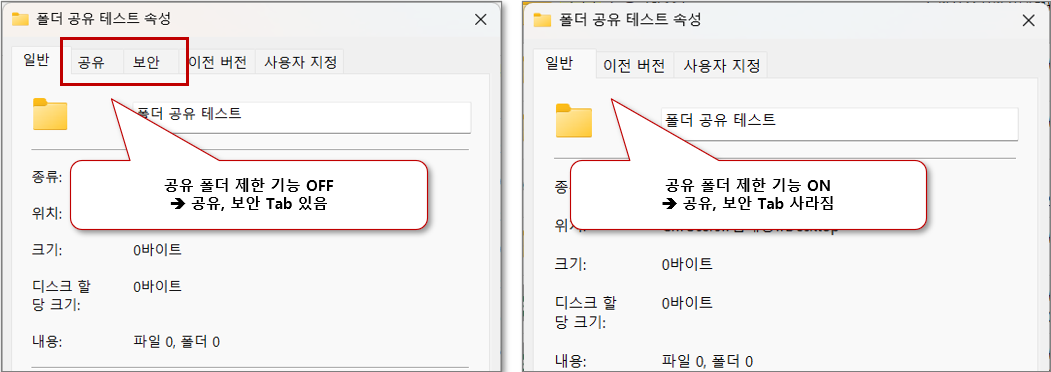1051x372 pixels.
Task: Close the right properties dialog
Action: tap(1028, 20)
